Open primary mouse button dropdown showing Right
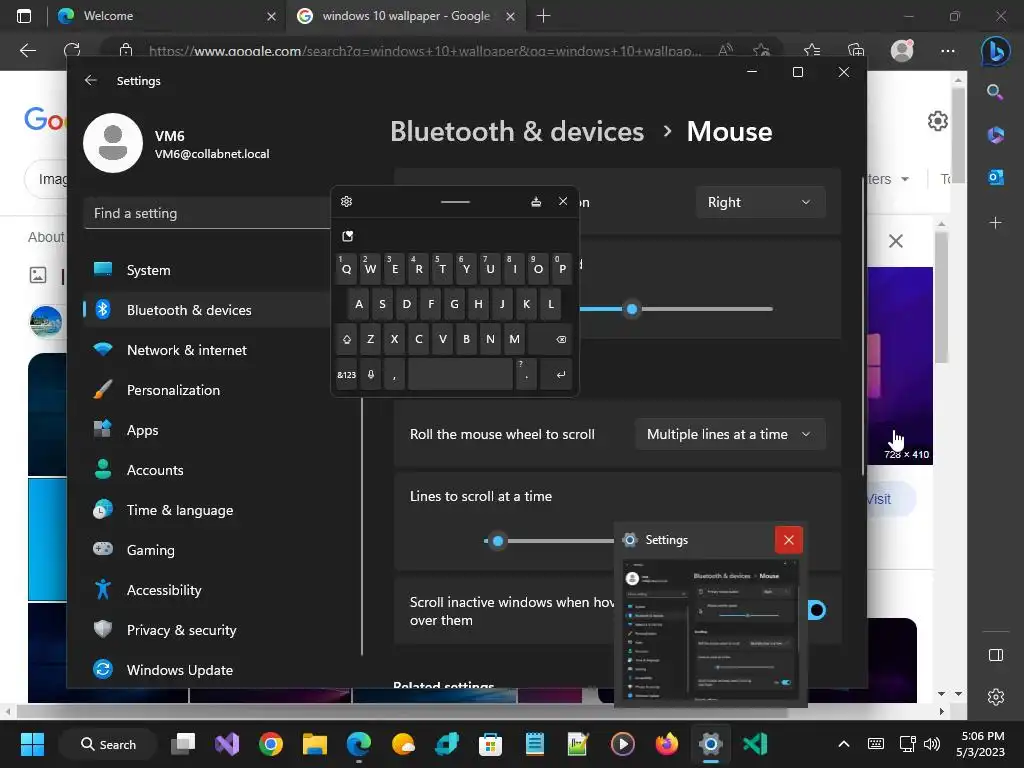Viewport: 1024px width, 768px height. [760, 202]
